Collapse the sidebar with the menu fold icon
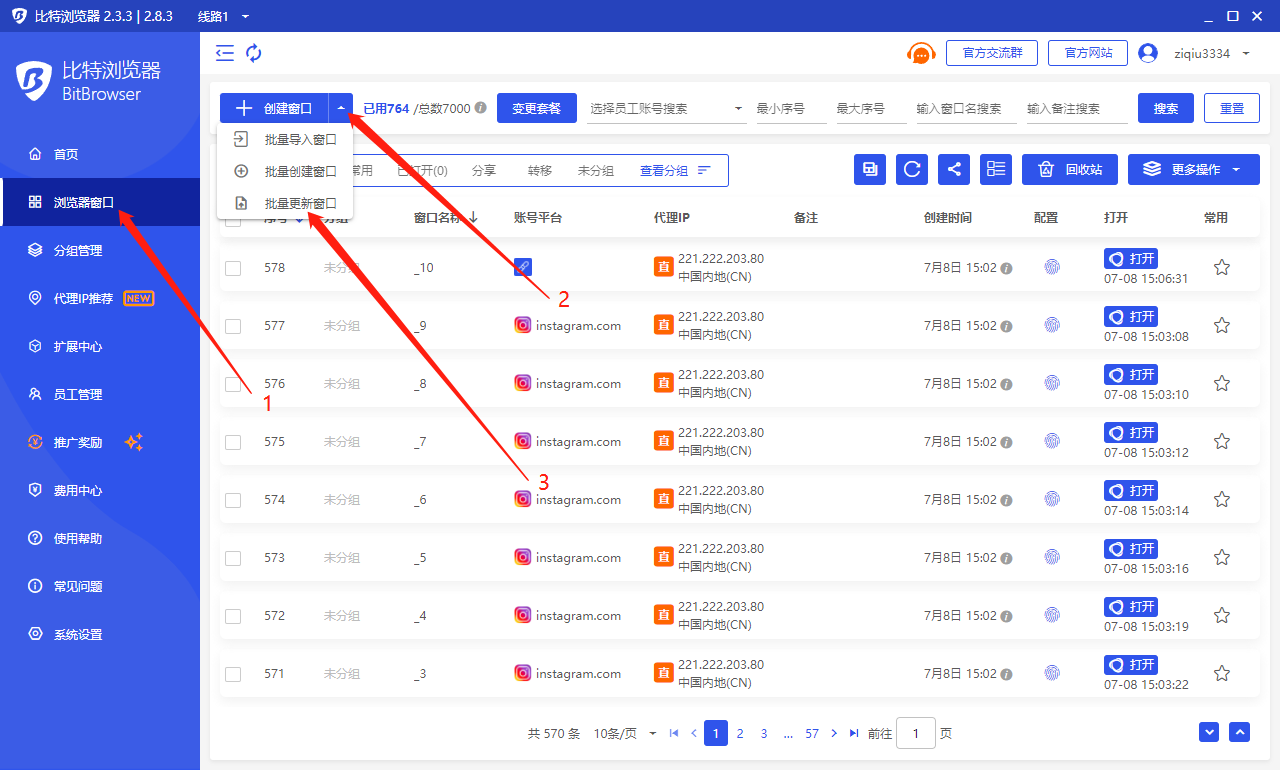The width and height of the screenshot is (1280, 770). pyautogui.click(x=225, y=53)
